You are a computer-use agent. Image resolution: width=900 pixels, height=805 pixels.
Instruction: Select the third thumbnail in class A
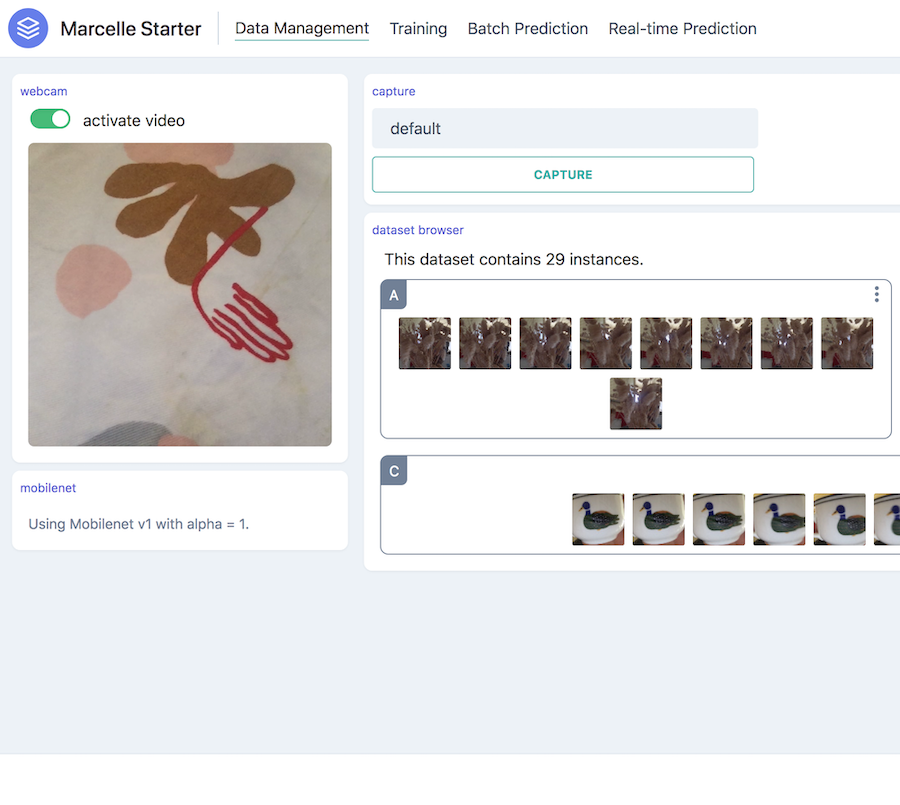pos(545,343)
